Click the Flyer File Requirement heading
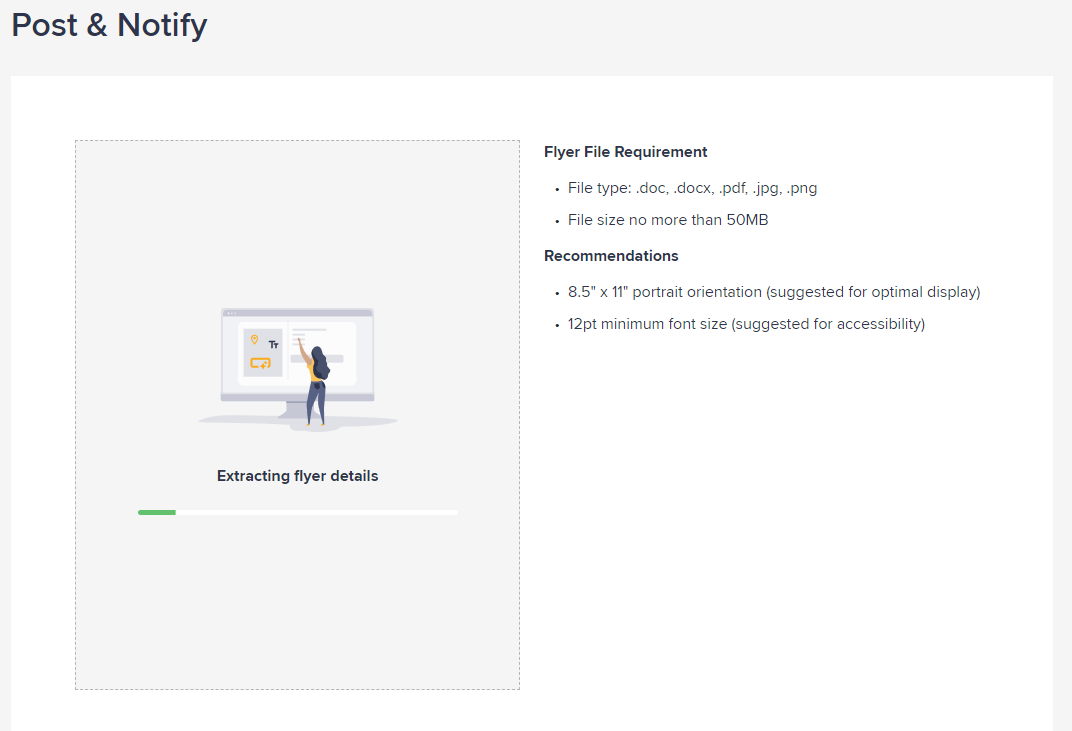 coord(626,152)
